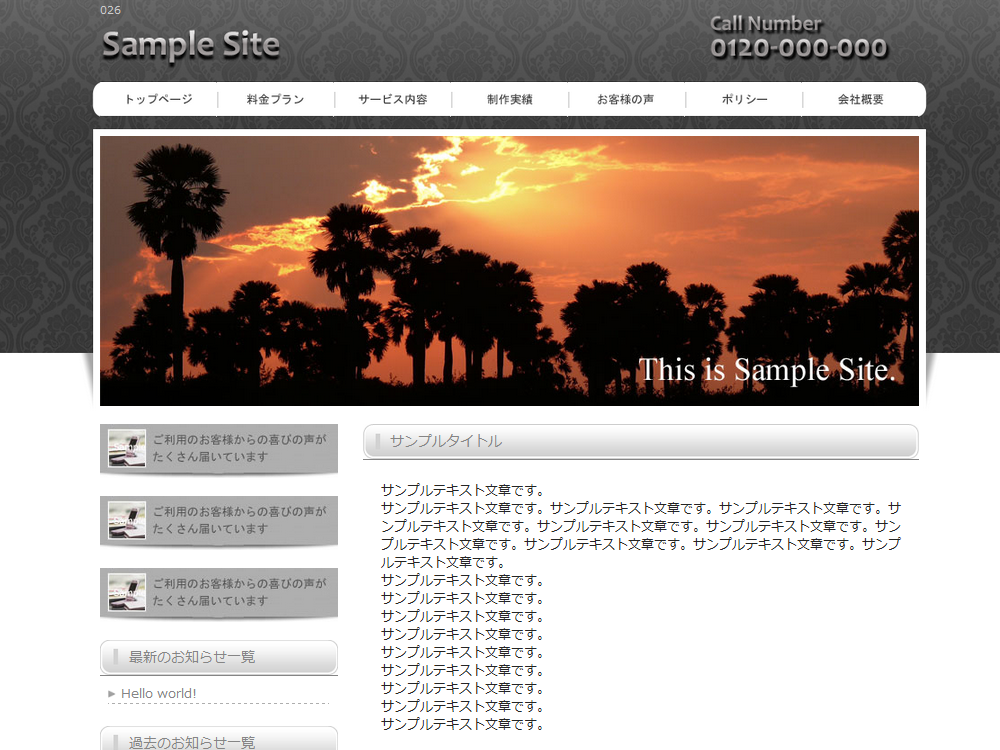Select 制作実績 in the navigation bar
This screenshot has height=750, width=1000.
pos(510,99)
